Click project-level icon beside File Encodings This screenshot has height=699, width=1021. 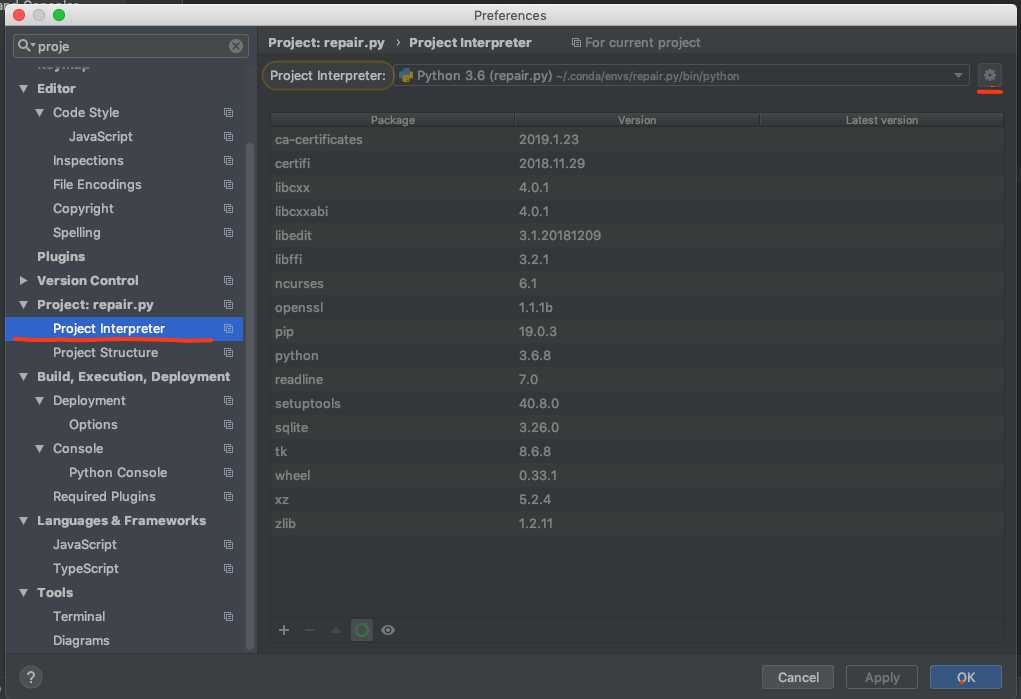(x=229, y=184)
